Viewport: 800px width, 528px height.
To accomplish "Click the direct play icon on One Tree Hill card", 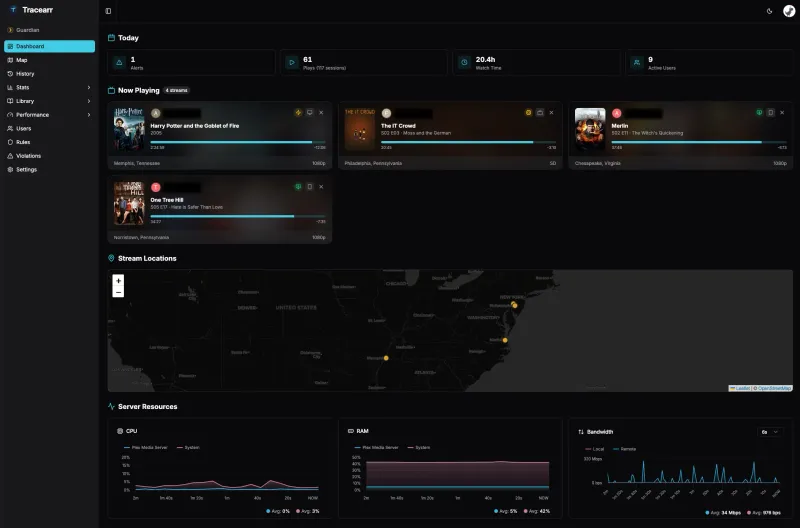I will (298, 187).
